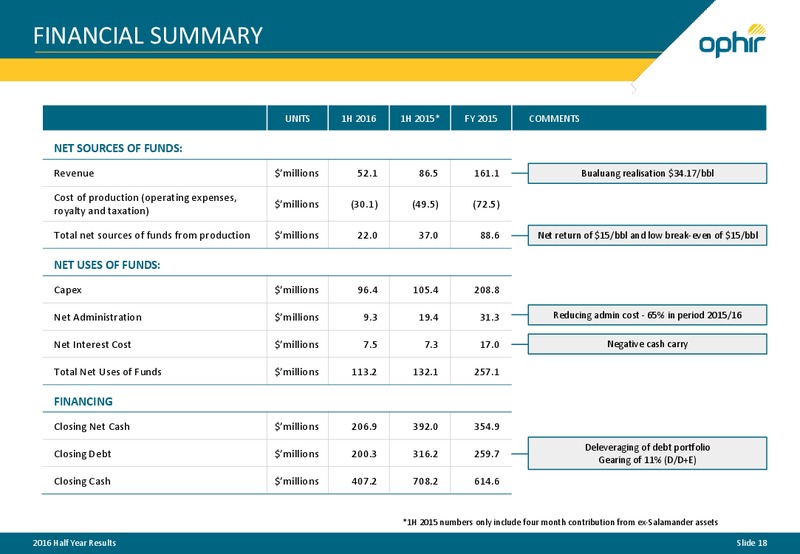The height and width of the screenshot is (554, 800).
Task: Click Capex value 96.4
Action: [367, 290]
